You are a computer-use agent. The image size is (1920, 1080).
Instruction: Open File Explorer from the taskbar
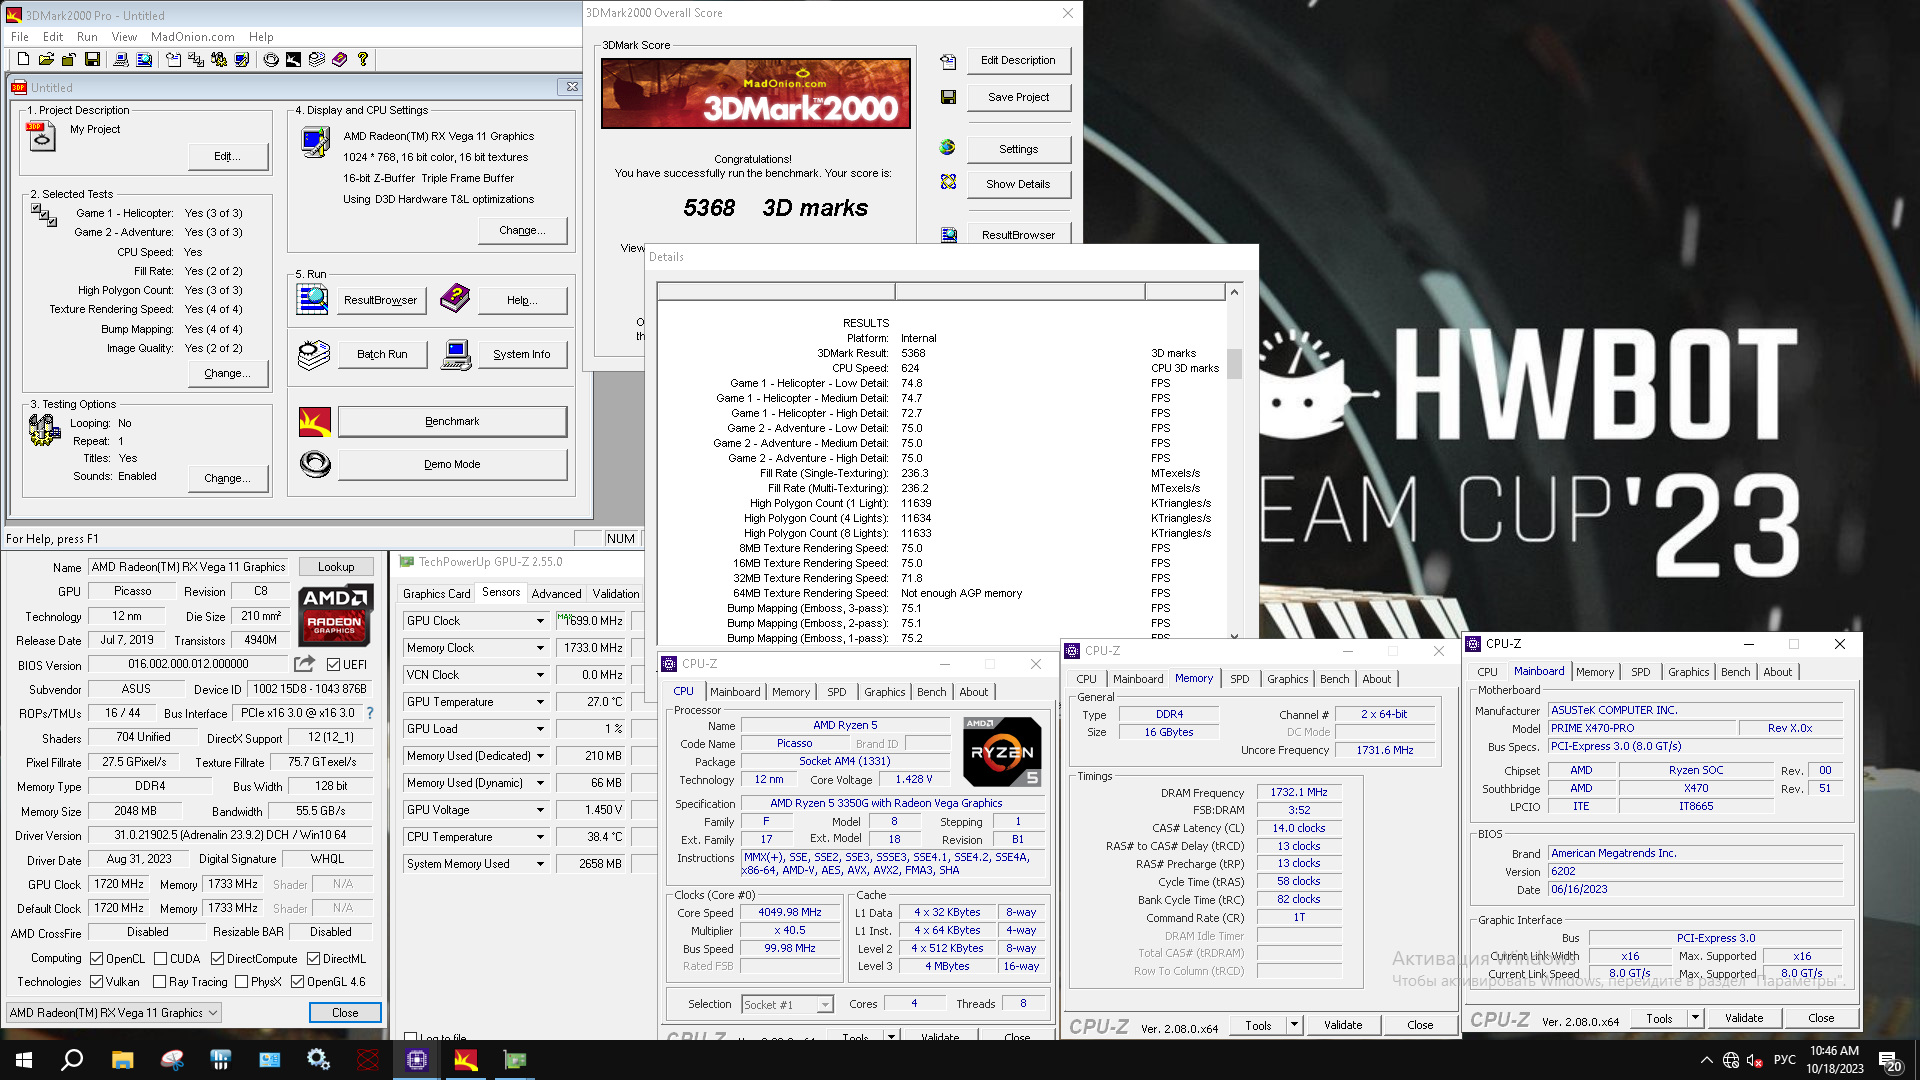tap(122, 1060)
